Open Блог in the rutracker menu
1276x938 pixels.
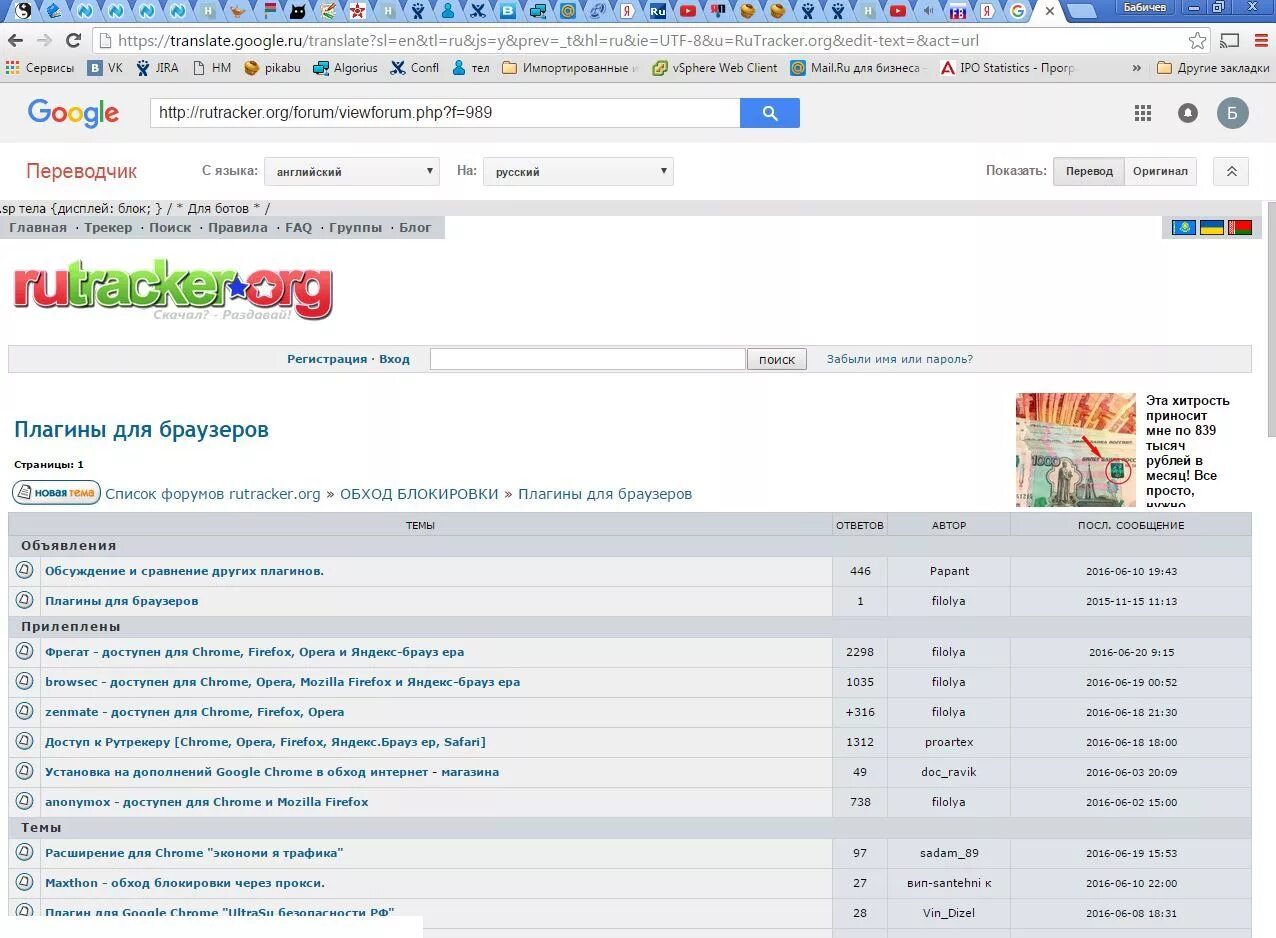point(415,228)
